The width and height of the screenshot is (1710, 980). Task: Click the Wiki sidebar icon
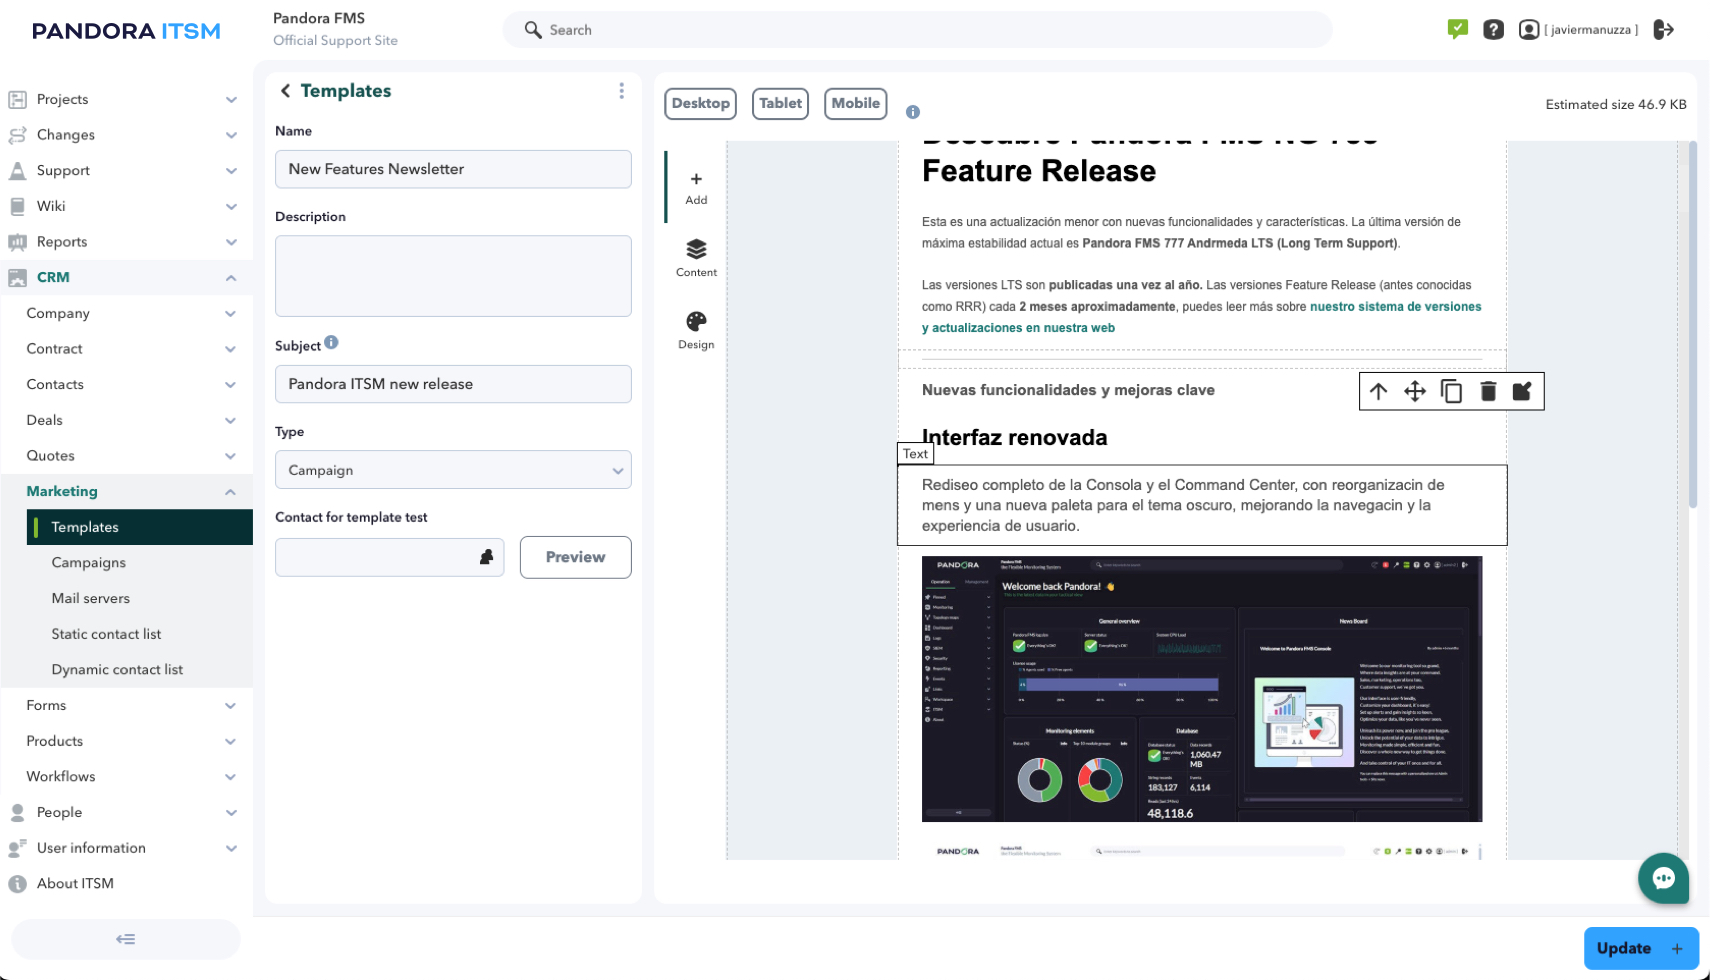[x=17, y=206]
